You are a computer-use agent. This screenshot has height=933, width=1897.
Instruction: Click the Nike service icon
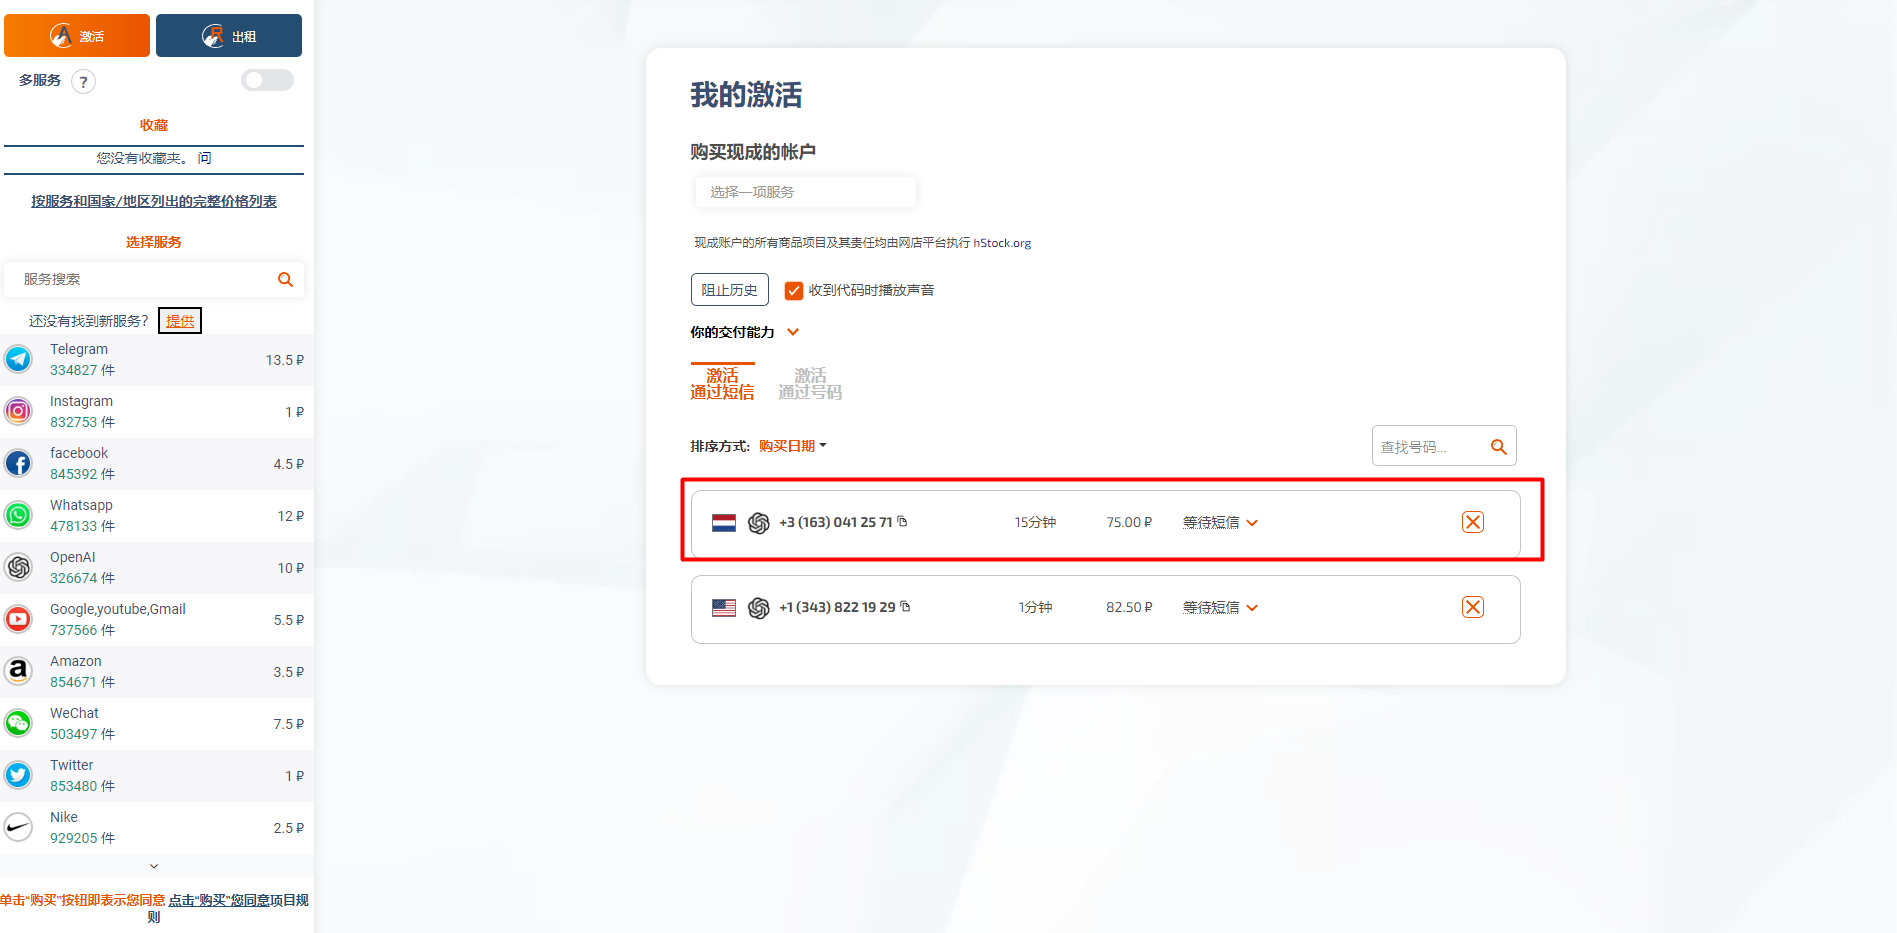point(18,827)
